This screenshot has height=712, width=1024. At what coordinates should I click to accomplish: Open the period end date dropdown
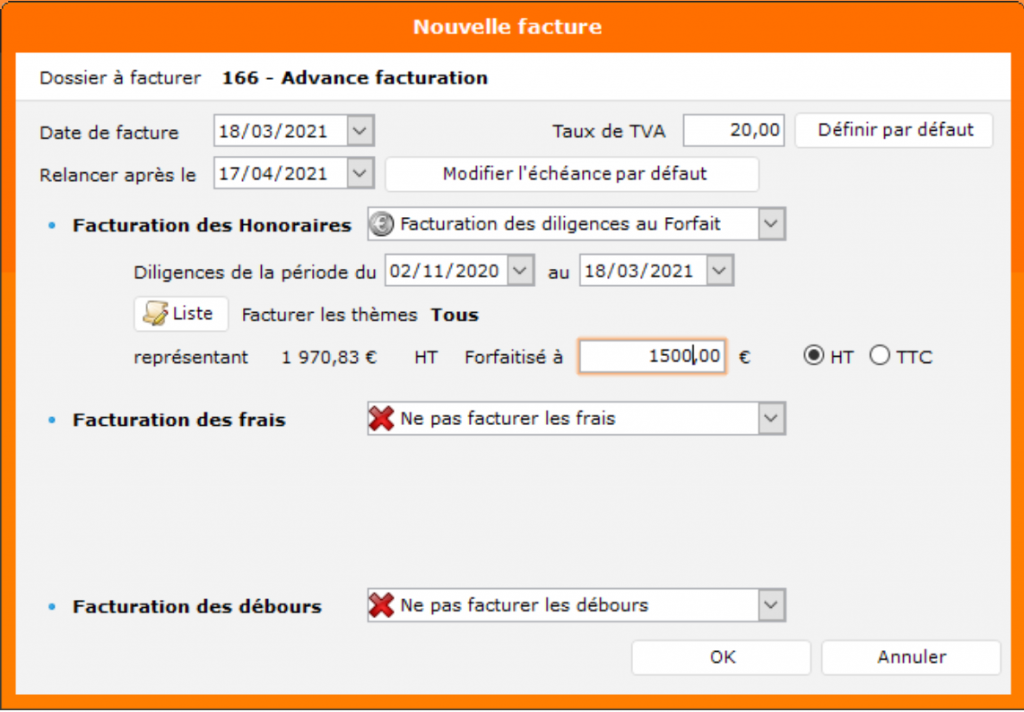(x=720, y=270)
